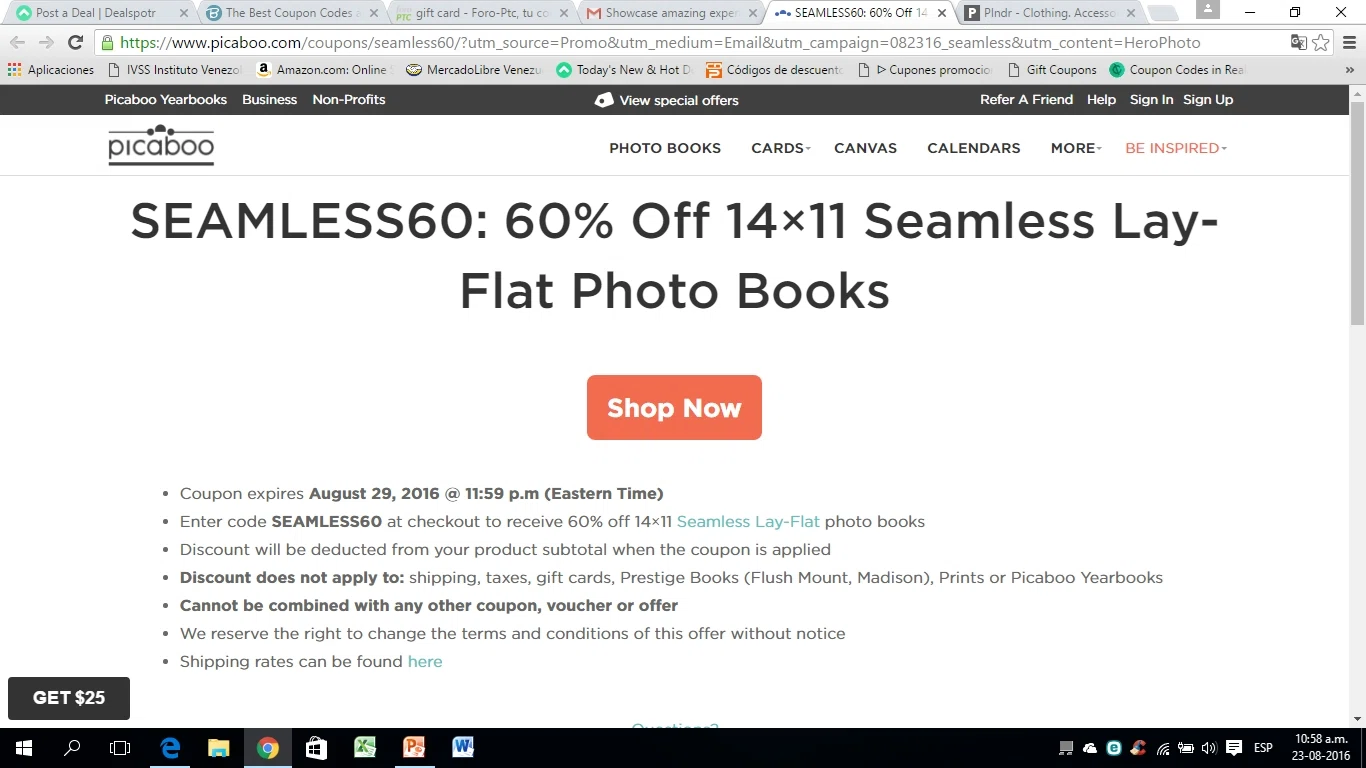The height and width of the screenshot is (768, 1366).
Task: Open the Chrome three-dot menu
Action: coord(1349,43)
